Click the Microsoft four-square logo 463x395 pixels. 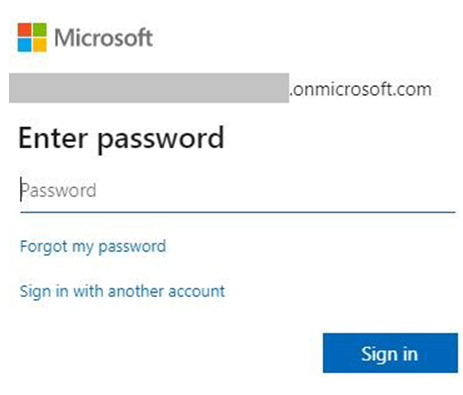[x=32, y=37]
